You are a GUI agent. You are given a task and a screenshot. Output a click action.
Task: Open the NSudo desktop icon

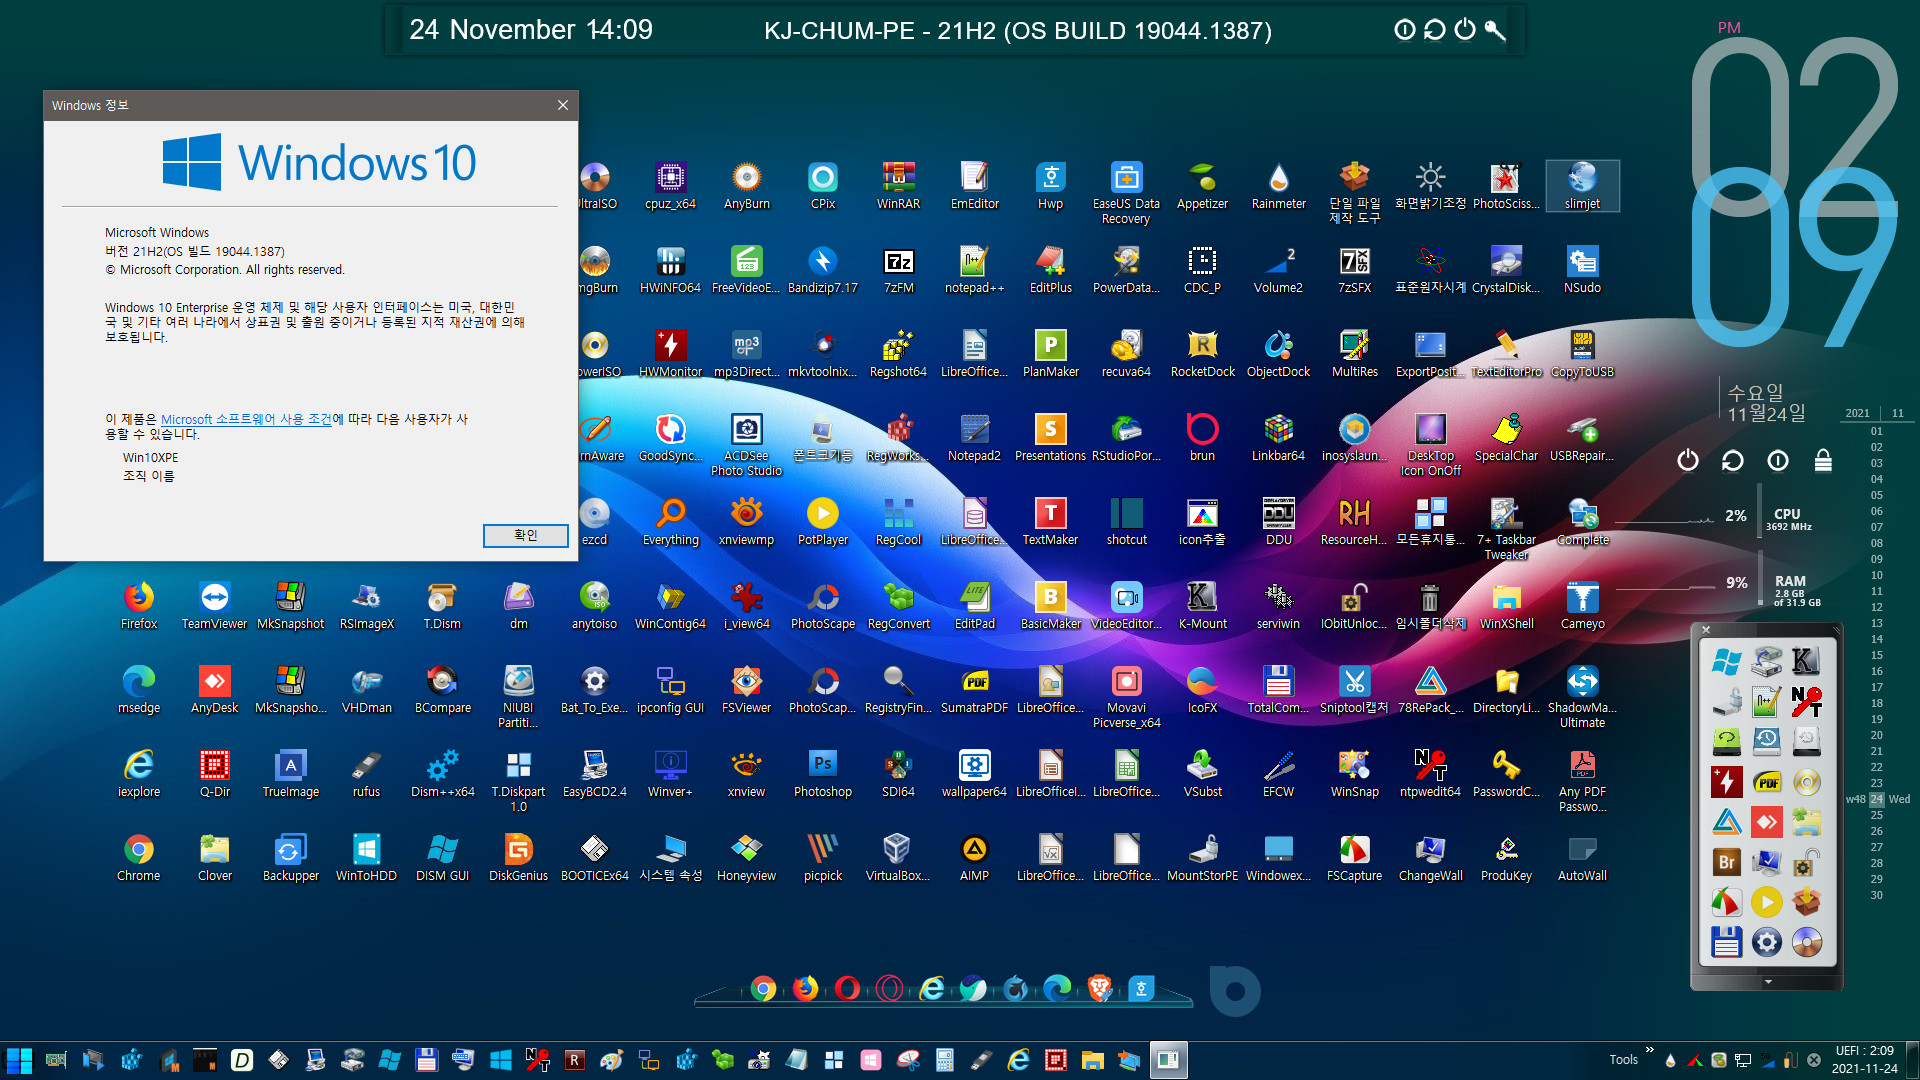click(1582, 270)
